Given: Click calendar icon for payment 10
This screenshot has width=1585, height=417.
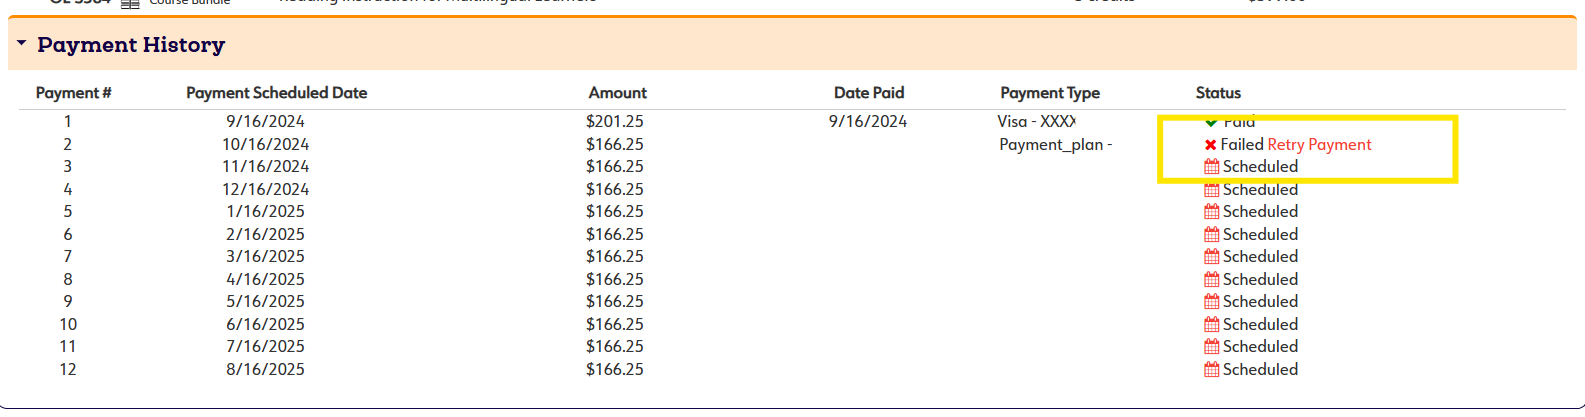Looking at the screenshot, I should coord(1211,325).
